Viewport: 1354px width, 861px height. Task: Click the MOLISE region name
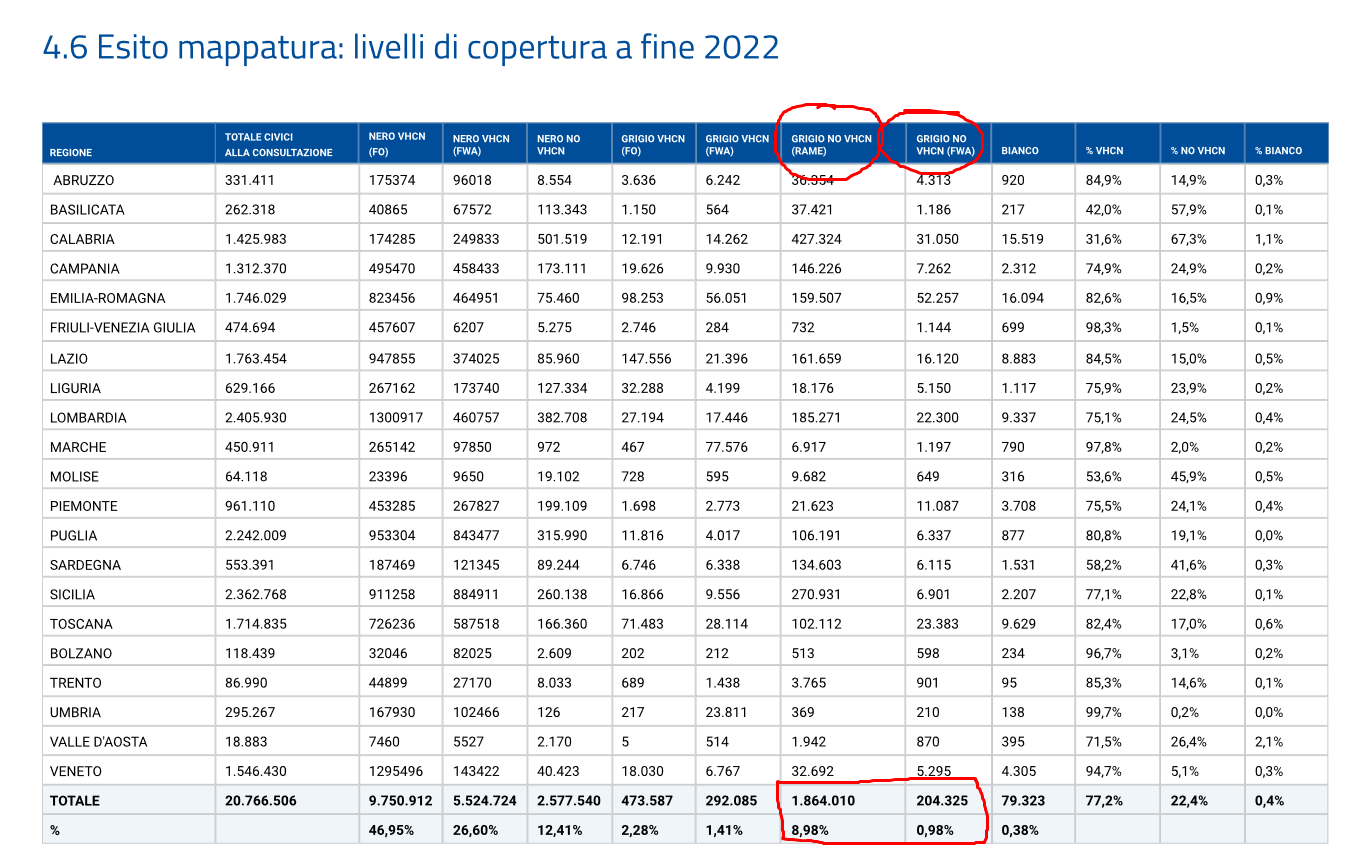pos(74,476)
